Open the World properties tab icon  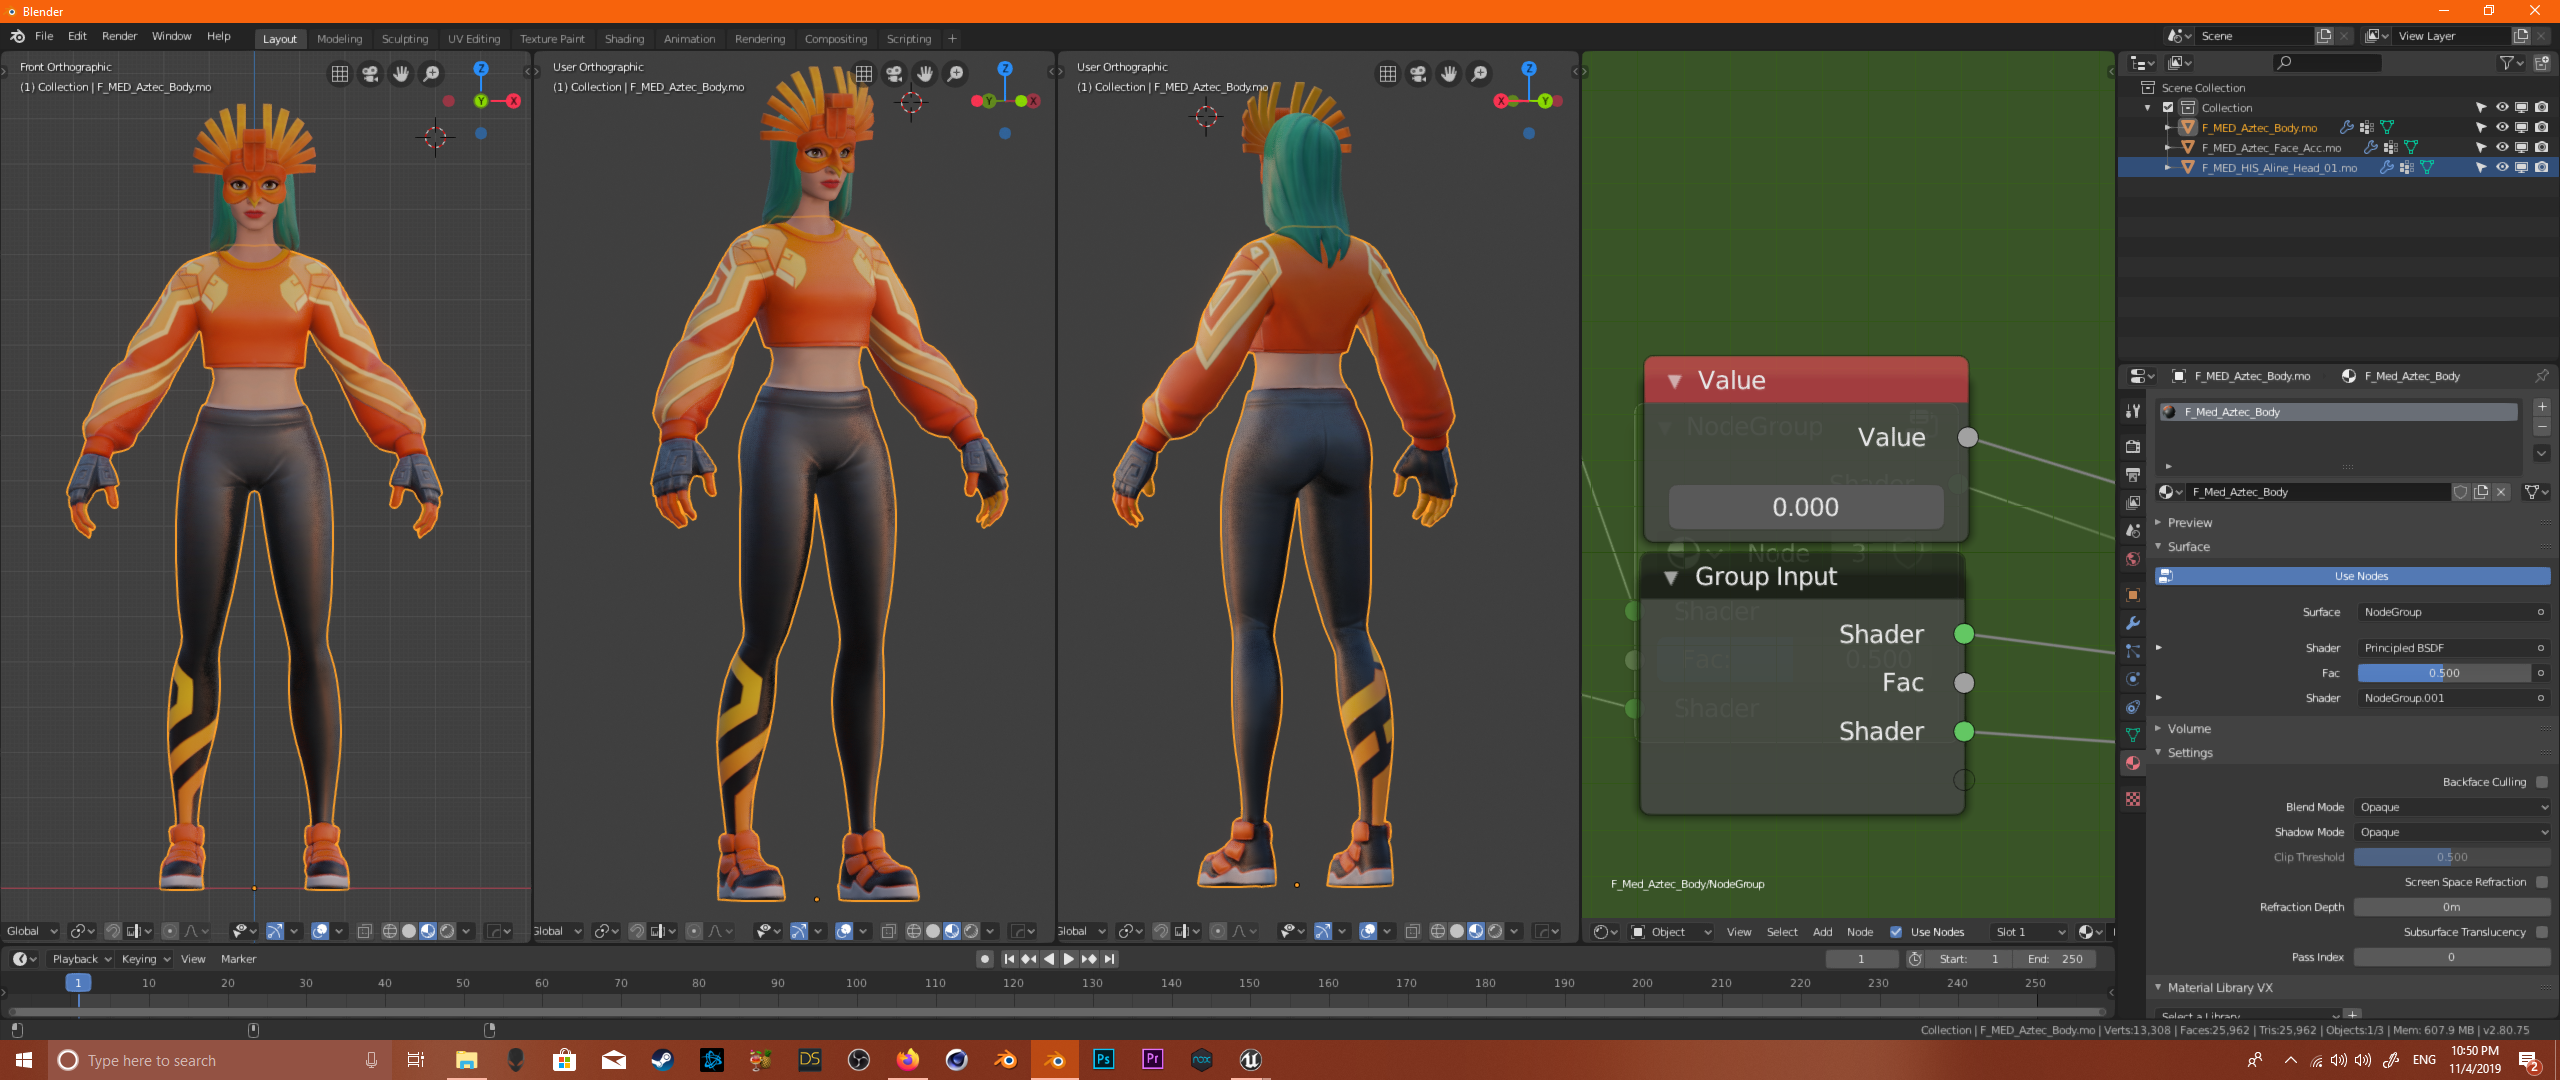[2133, 559]
